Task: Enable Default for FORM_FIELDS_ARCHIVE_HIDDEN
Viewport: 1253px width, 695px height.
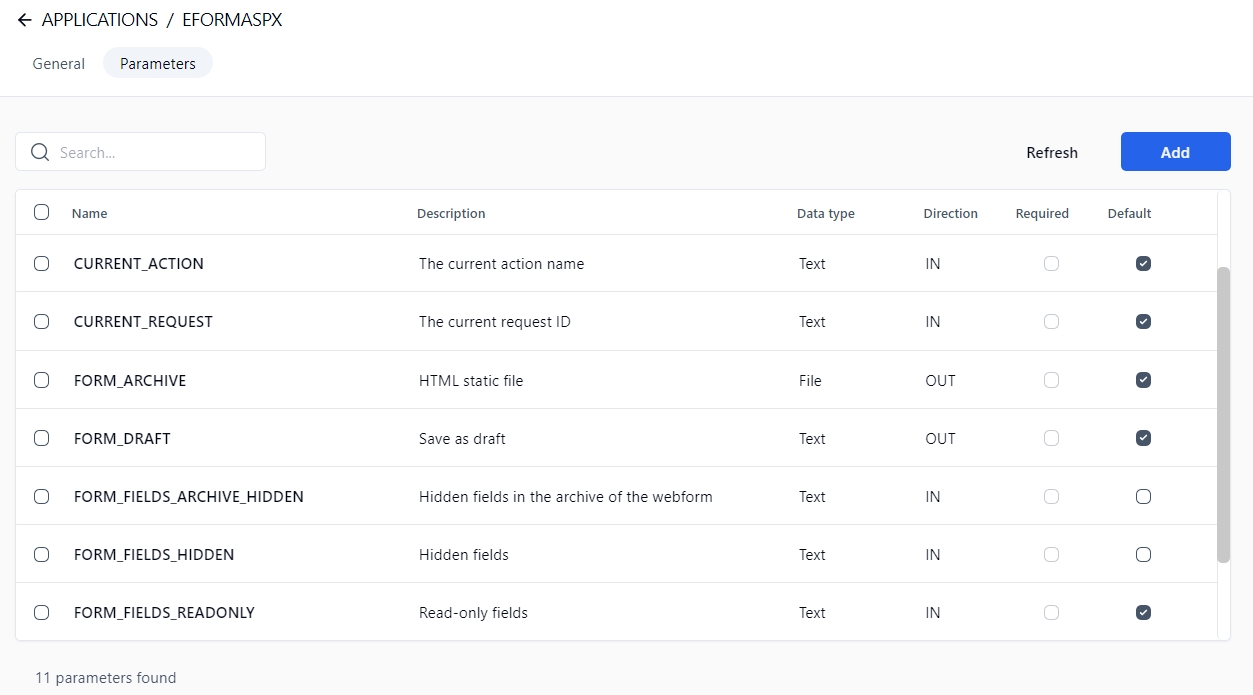Action: pyautogui.click(x=1143, y=496)
